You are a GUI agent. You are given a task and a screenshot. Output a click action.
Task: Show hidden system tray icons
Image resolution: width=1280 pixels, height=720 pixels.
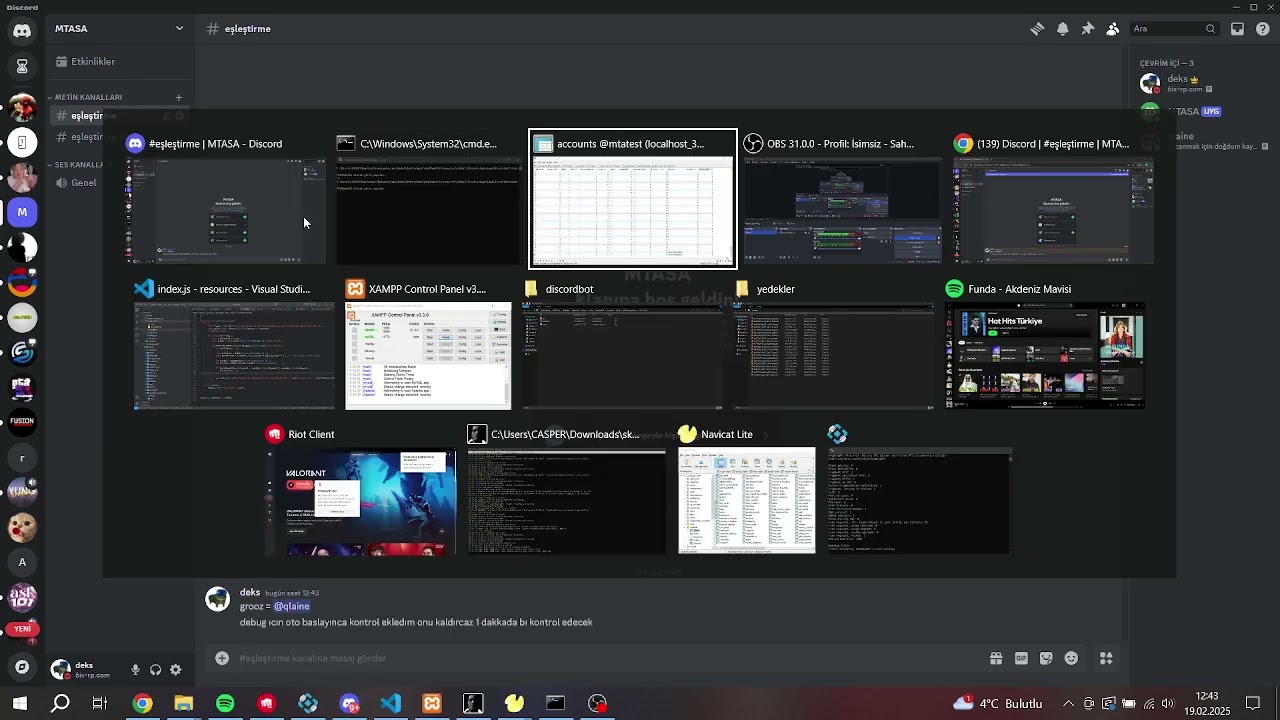[1068, 704]
